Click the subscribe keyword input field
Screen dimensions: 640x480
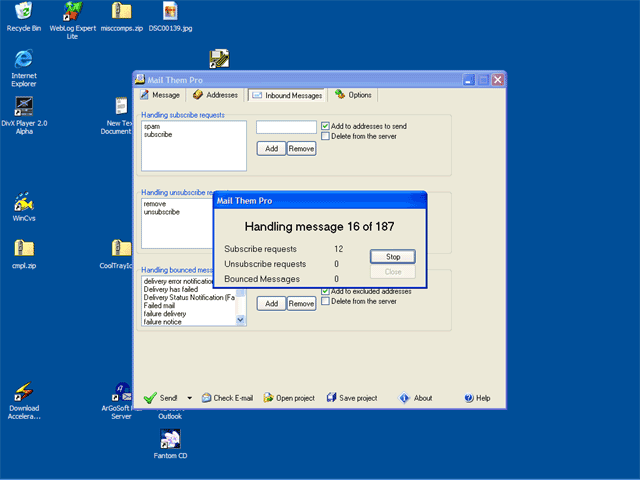click(286, 127)
